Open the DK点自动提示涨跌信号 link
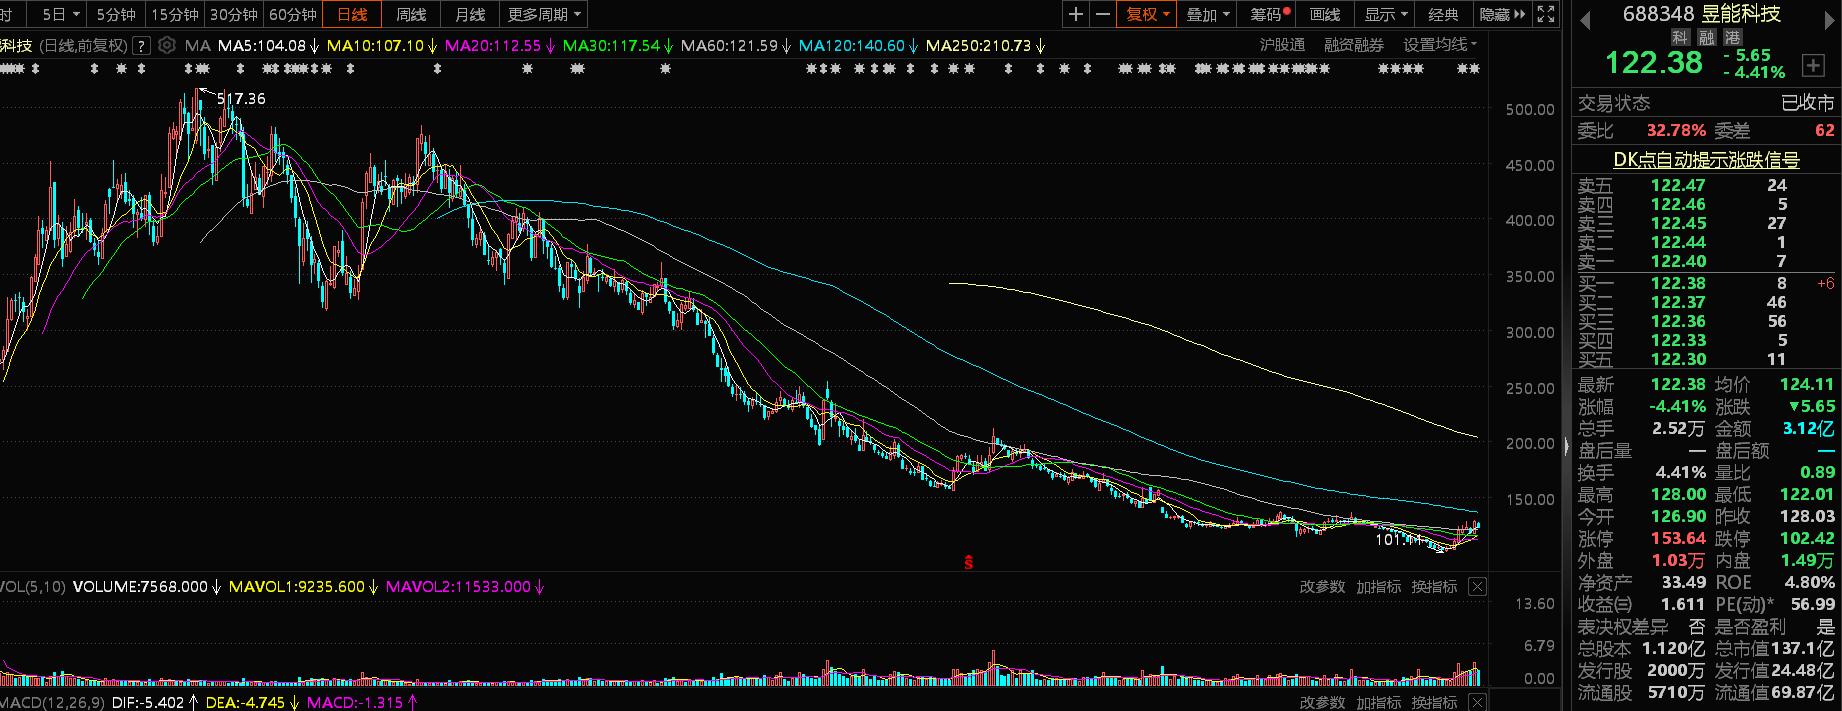The image size is (1842, 711). (x=1706, y=160)
